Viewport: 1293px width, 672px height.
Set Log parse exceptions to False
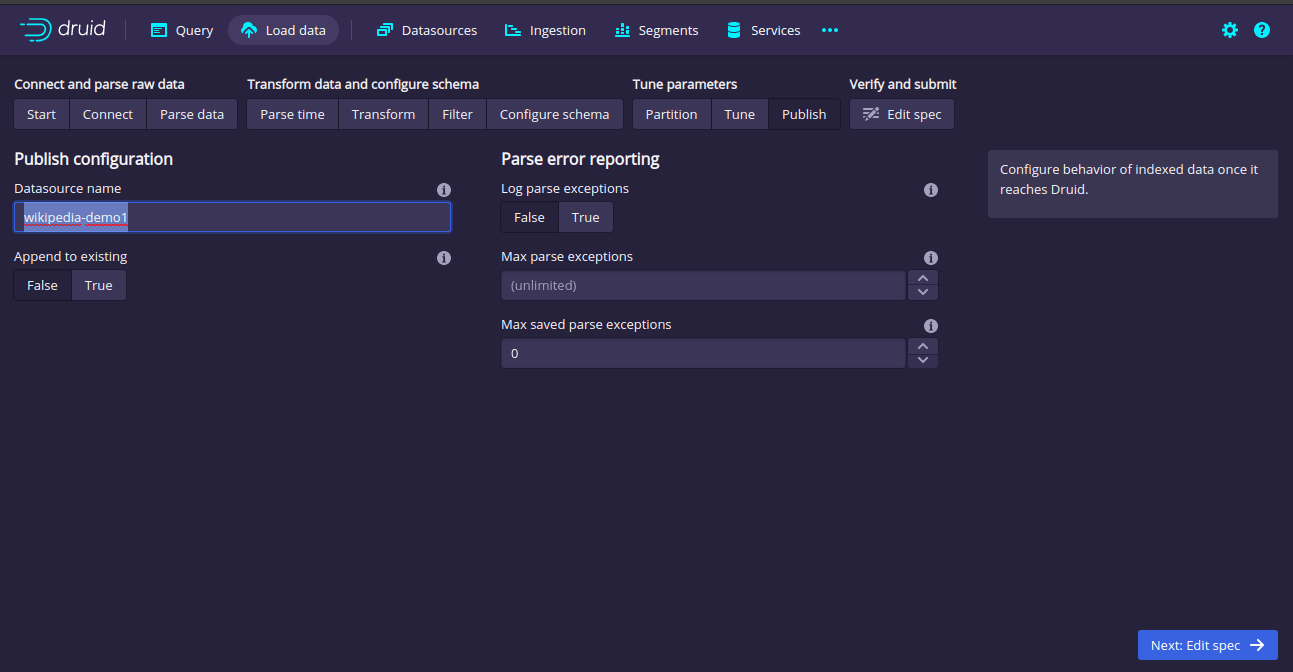529,217
